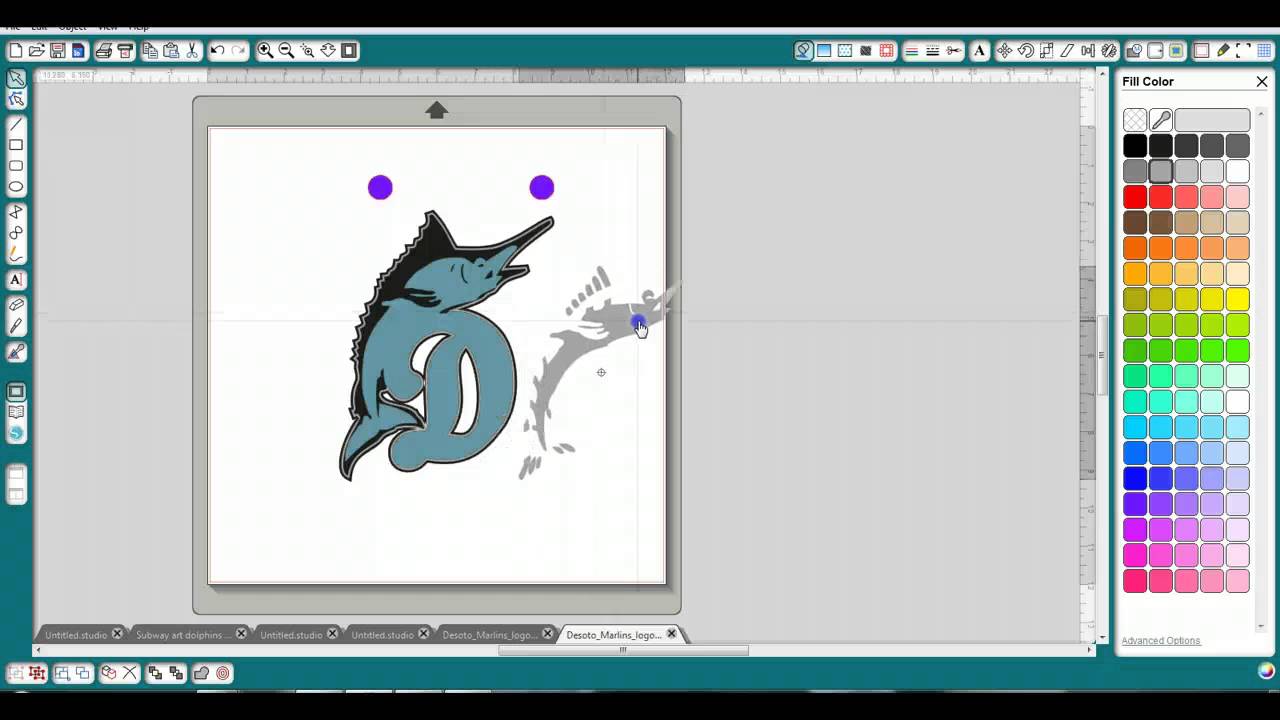
Task: Create a new document
Action: click(x=15, y=50)
